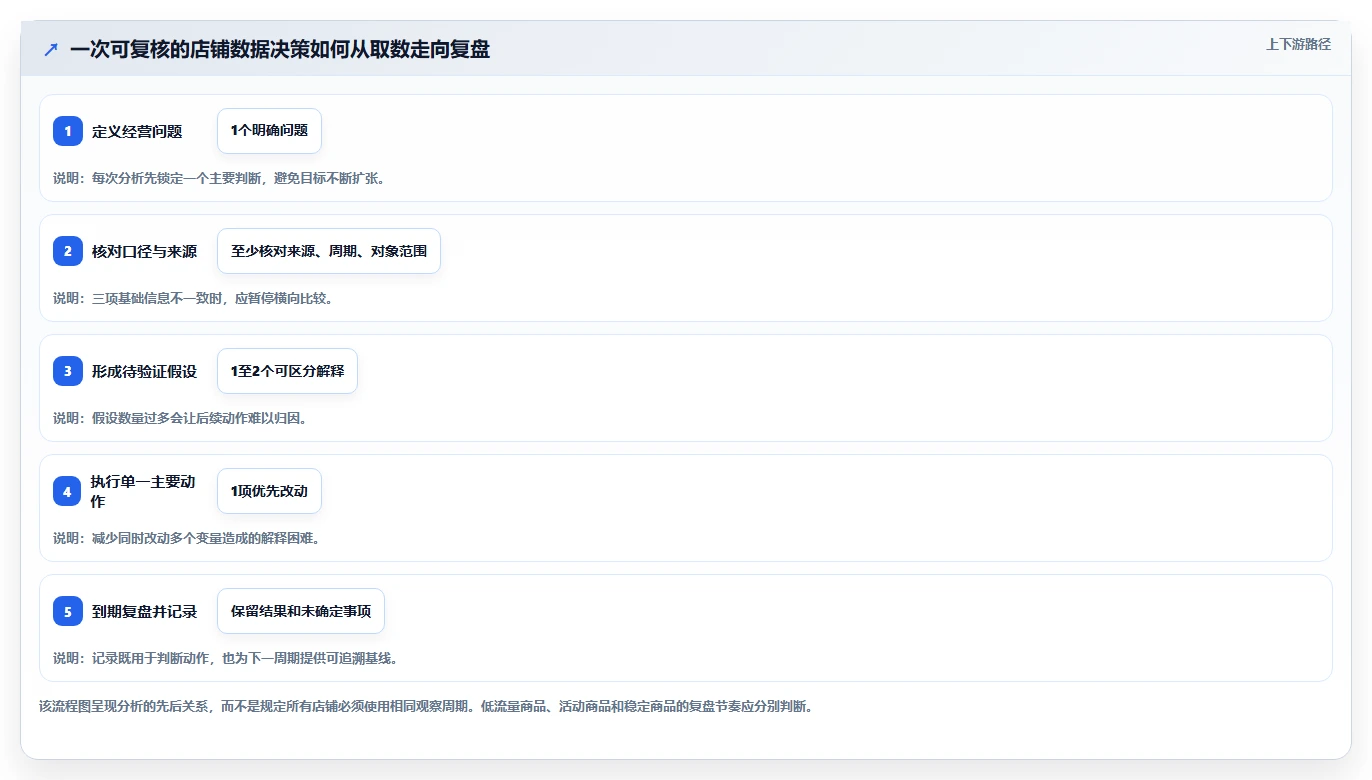Click the 1项优先改动 chip
This screenshot has height=780, width=1372.
coord(269,491)
